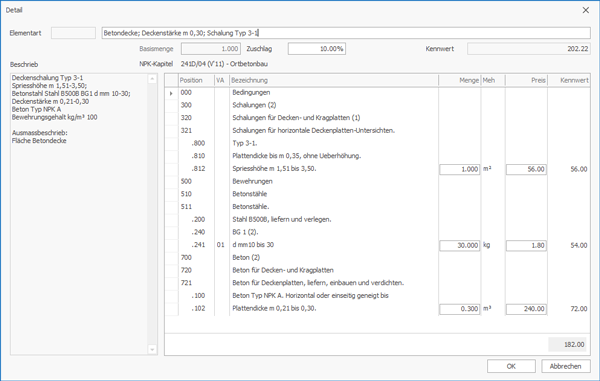Edit Menge 0.300 m³ field
Image resolution: width=600 pixels, height=381 pixels.
click(460, 309)
